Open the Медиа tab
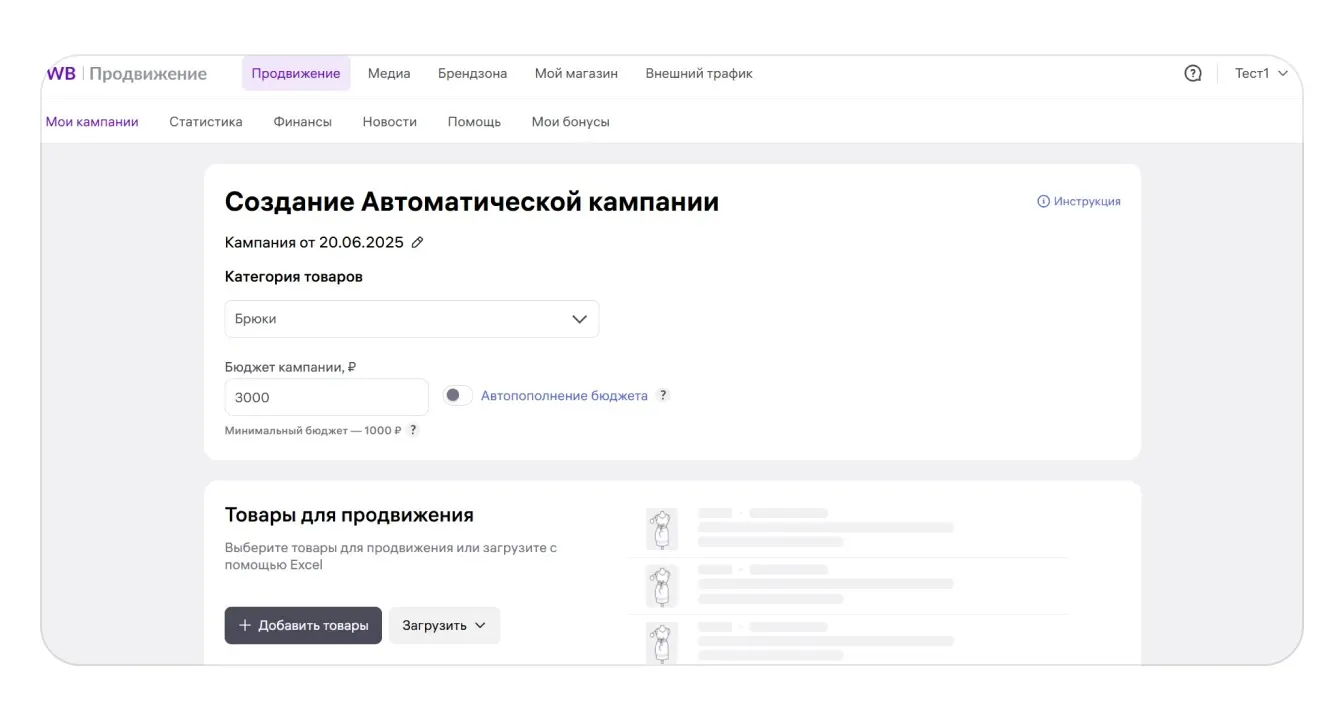The height and width of the screenshot is (720, 1344). coord(389,73)
